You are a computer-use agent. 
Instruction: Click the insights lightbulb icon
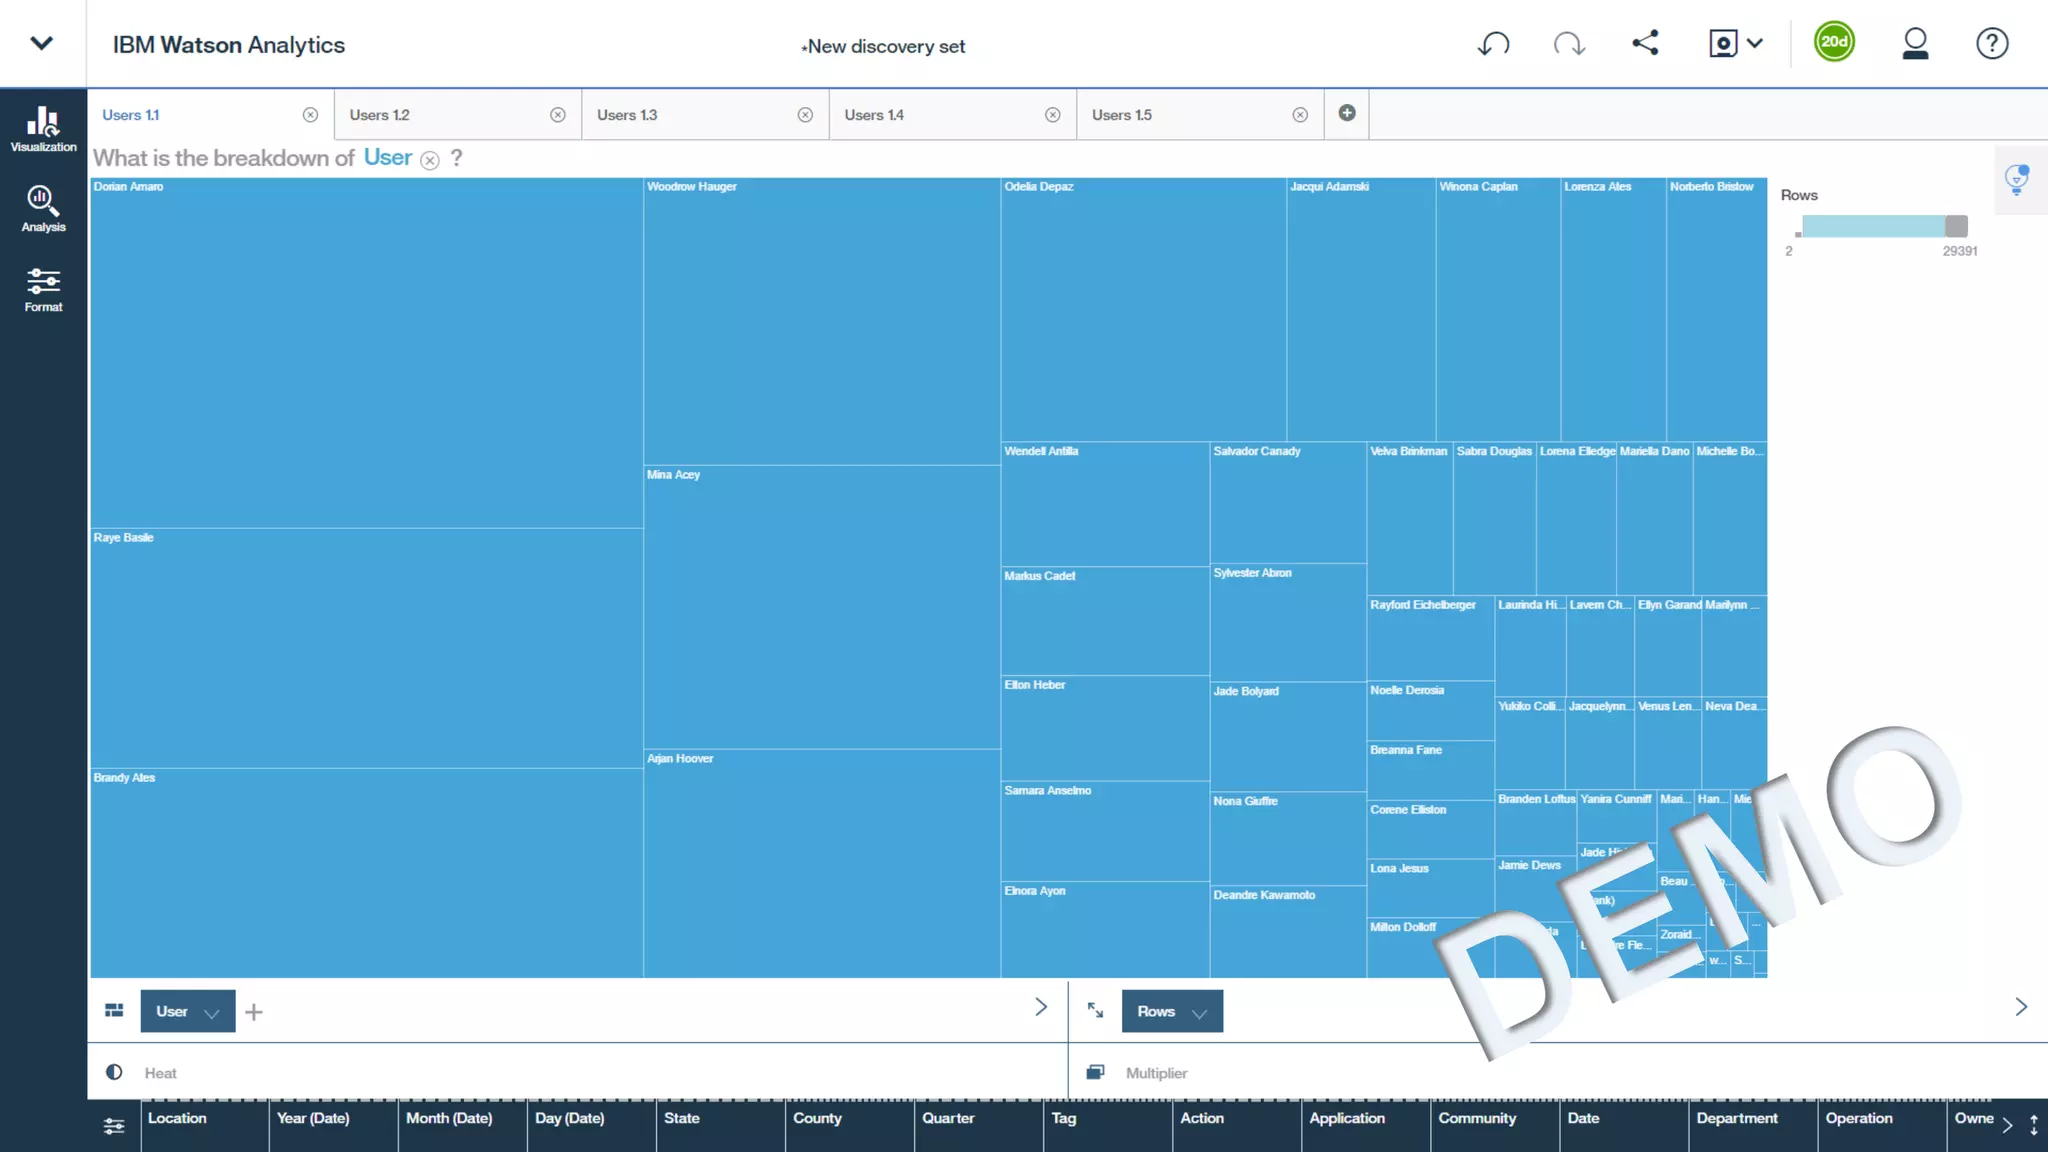click(2017, 180)
